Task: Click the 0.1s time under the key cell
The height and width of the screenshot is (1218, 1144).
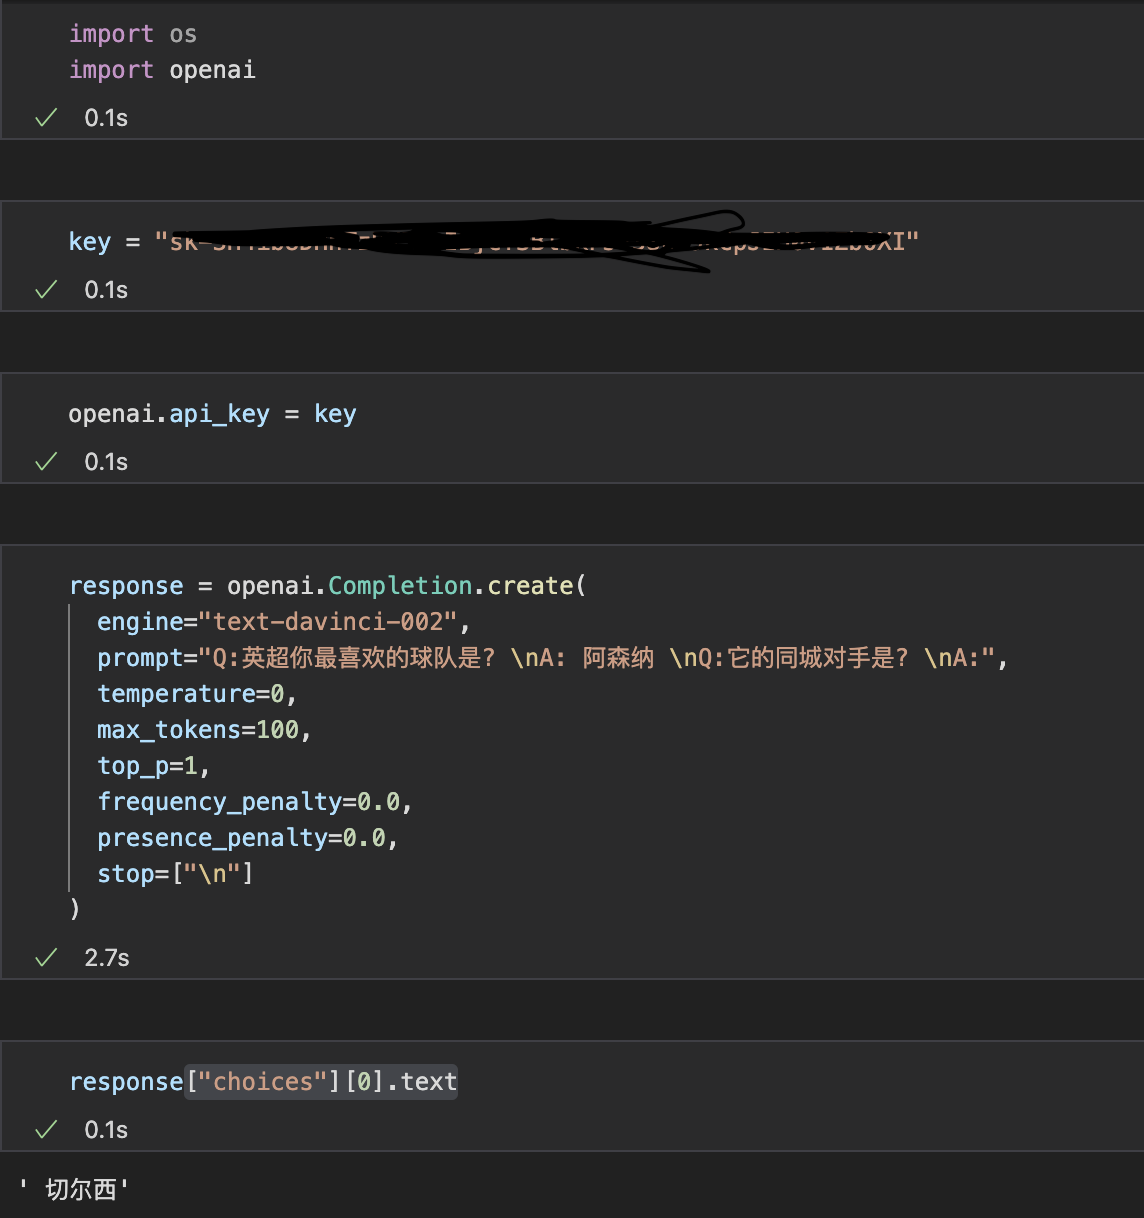Action: pos(106,290)
